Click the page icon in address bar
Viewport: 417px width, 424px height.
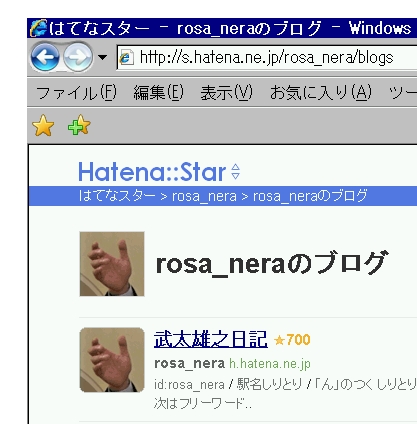click(x=127, y=57)
